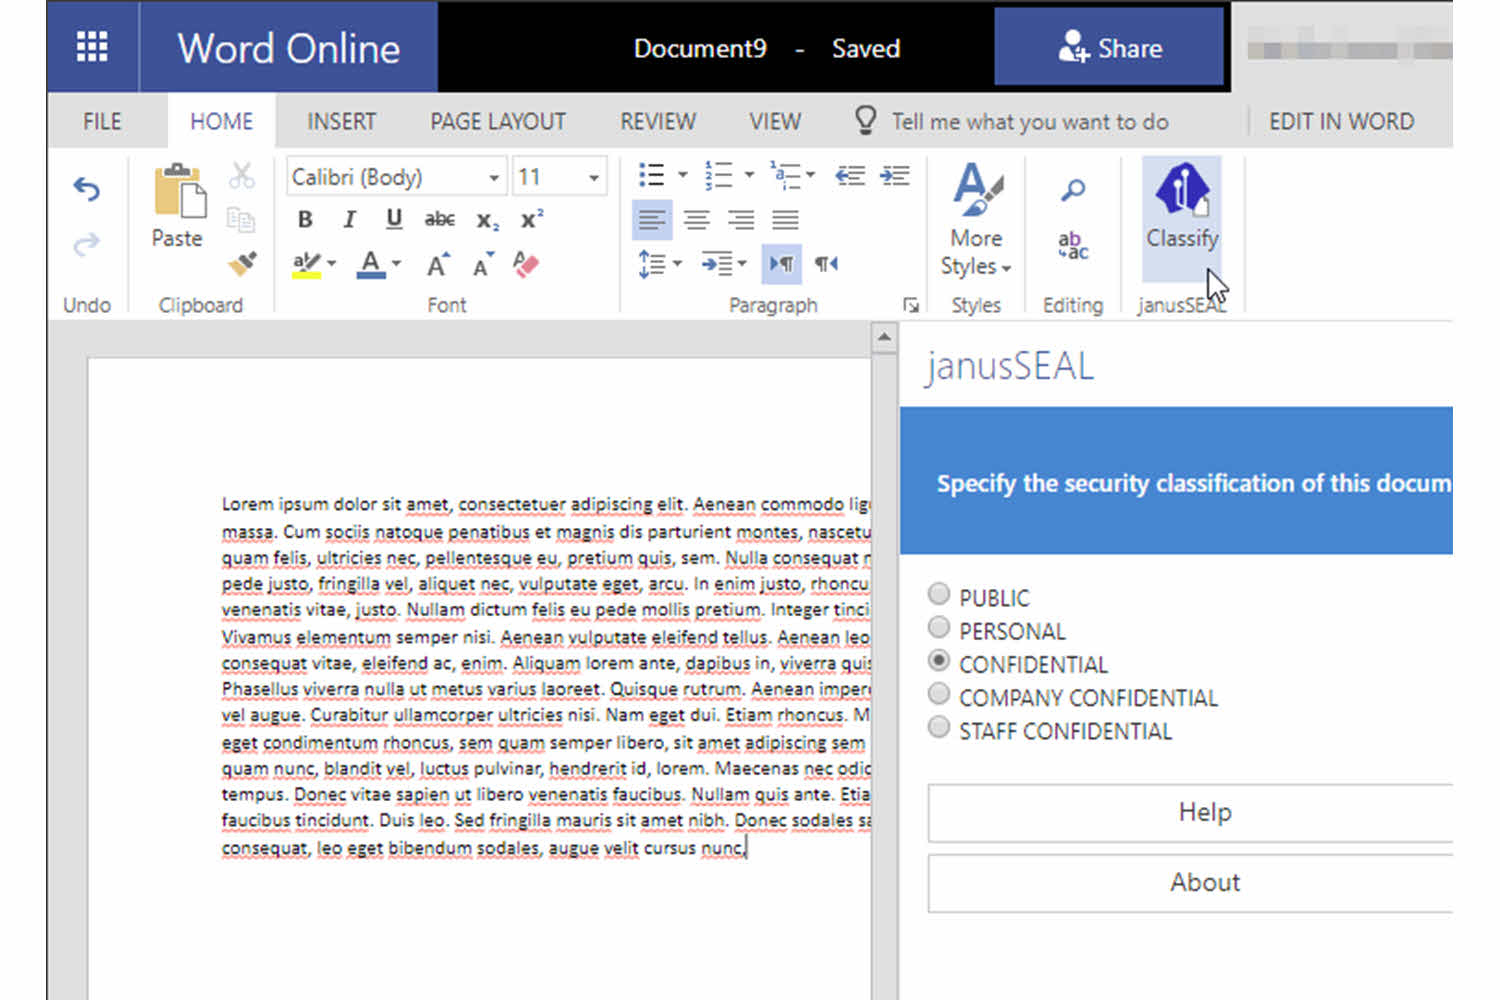Click the Find magnifier icon in Editing group
The width and height of the screenshot is (1500, 1000).
click(1071, 188)
